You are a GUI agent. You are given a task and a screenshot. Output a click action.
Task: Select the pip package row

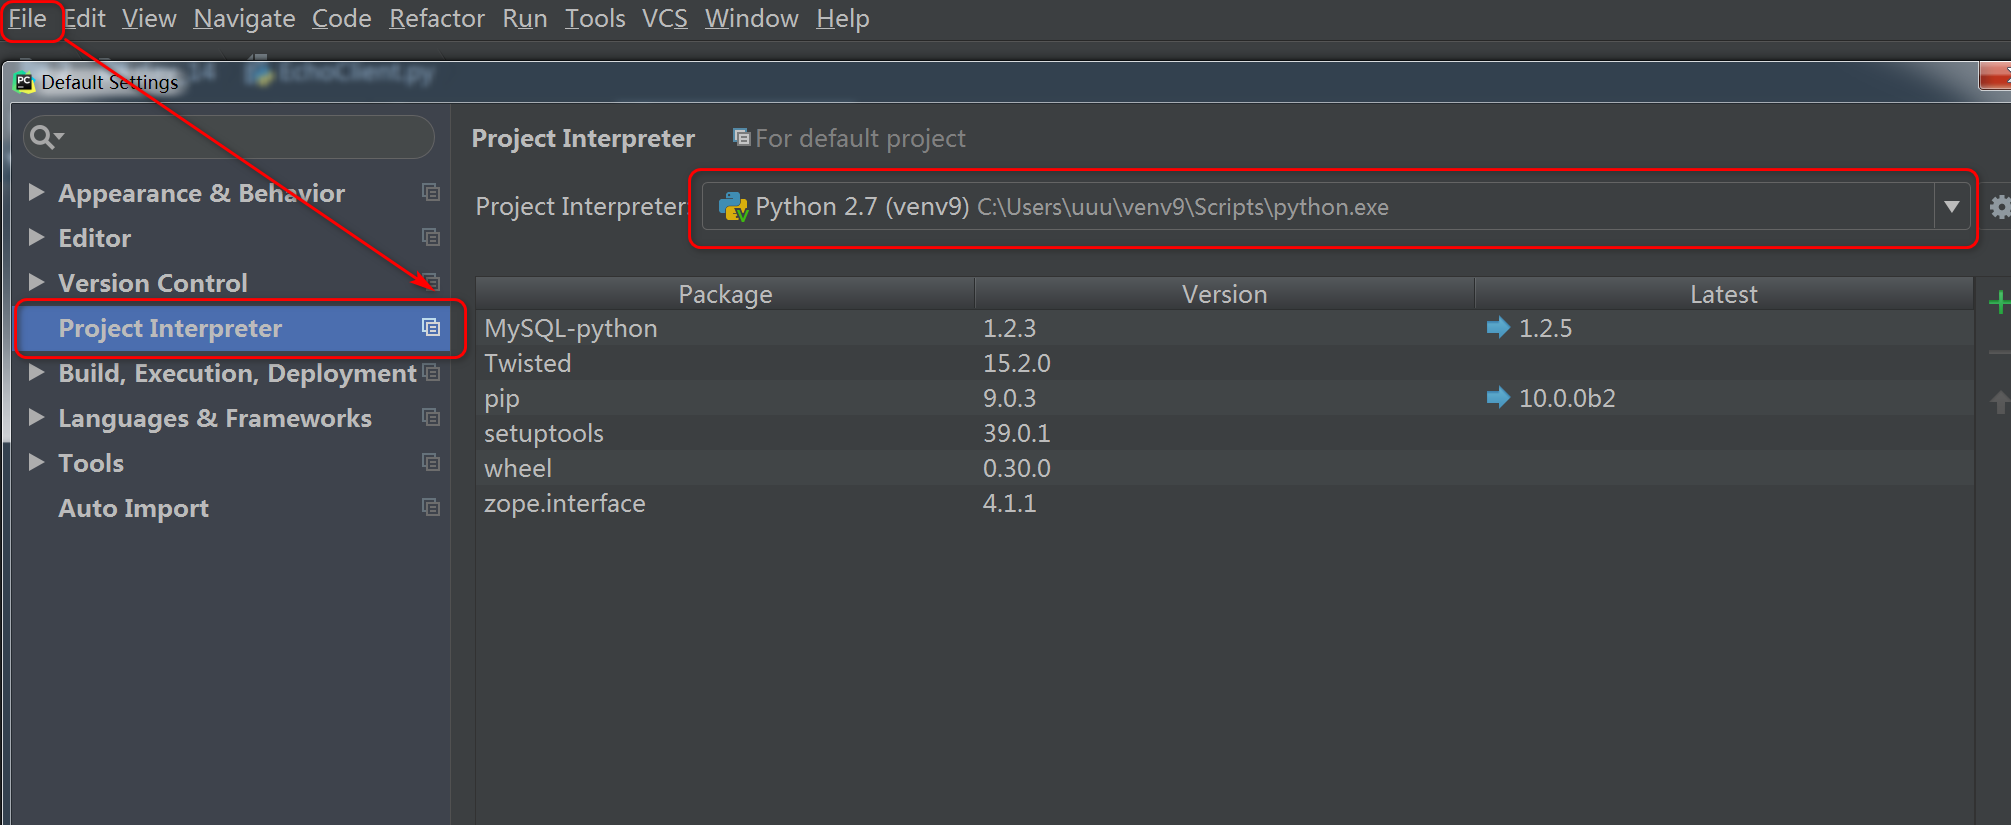pyautogui.click(x=1224, y=398)
